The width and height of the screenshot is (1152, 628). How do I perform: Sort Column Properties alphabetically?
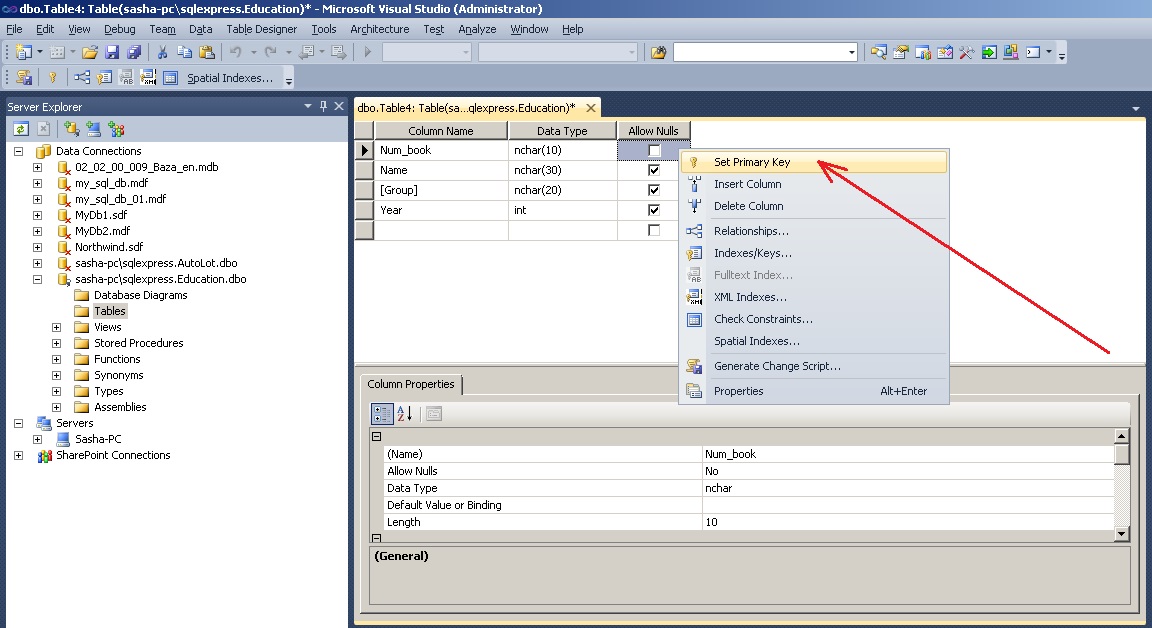click(405, 414)
